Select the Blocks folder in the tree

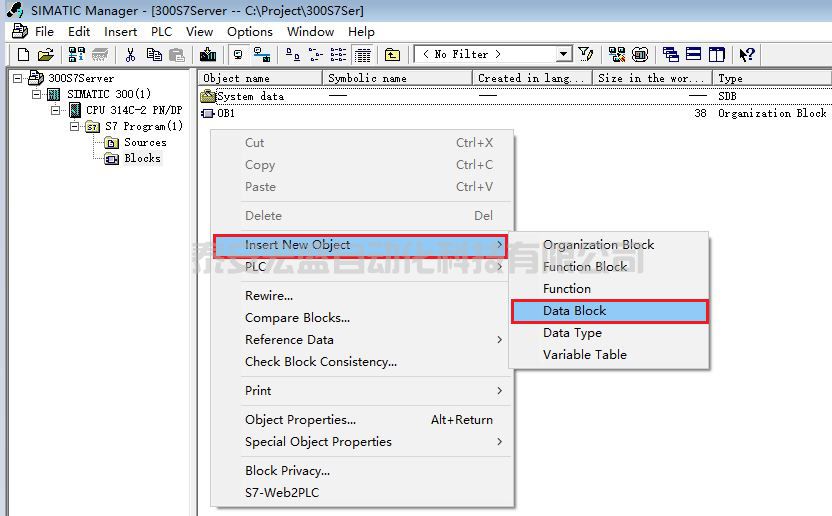142,158
